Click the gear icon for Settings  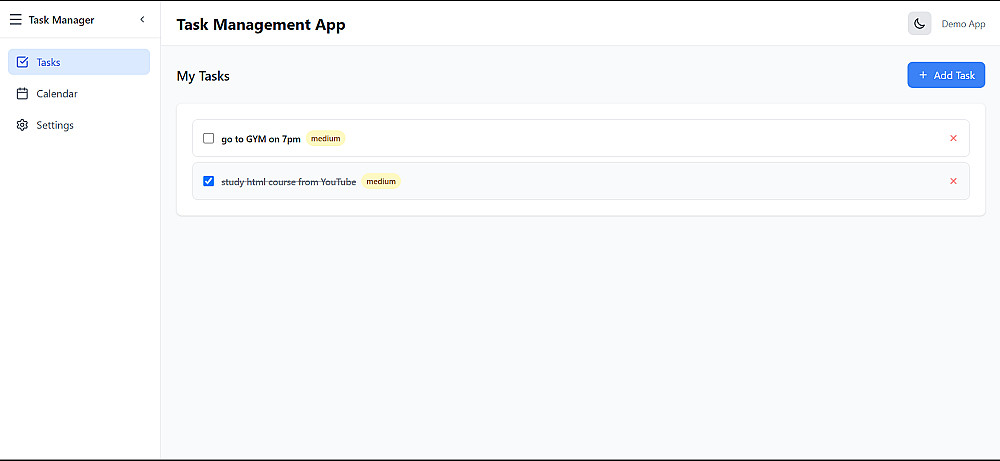point(23,125)
